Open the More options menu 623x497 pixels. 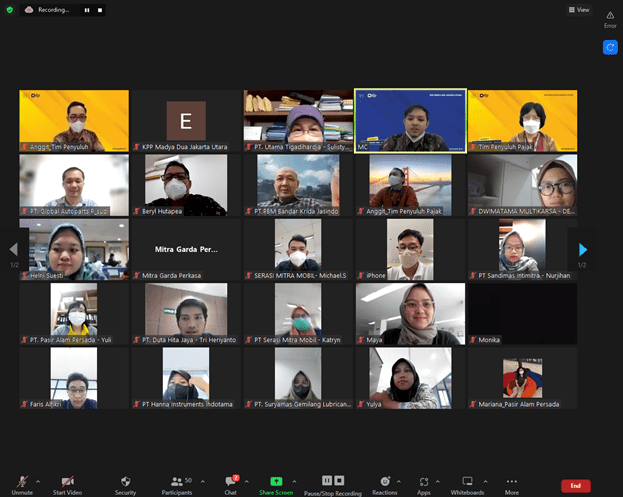pos(512,481)
